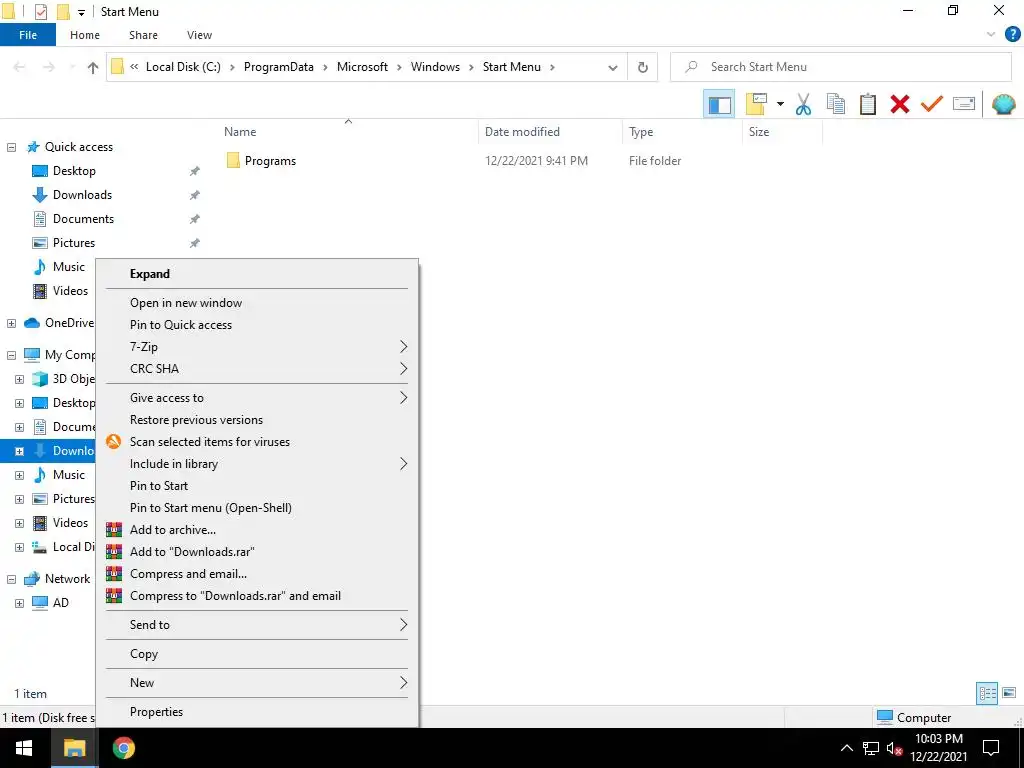Expand the AD network computer node

[20, 603]
